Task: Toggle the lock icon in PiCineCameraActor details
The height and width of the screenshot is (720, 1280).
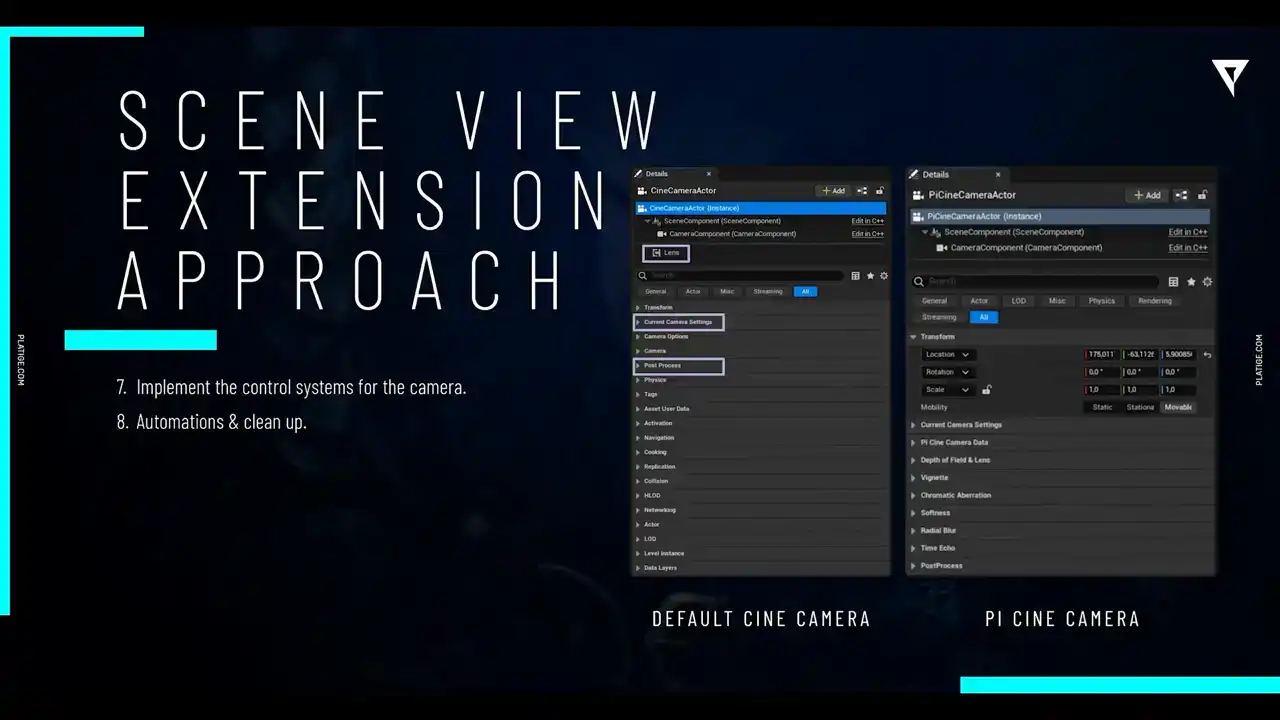Action: pyautogui.click(x=1203, y=195)
